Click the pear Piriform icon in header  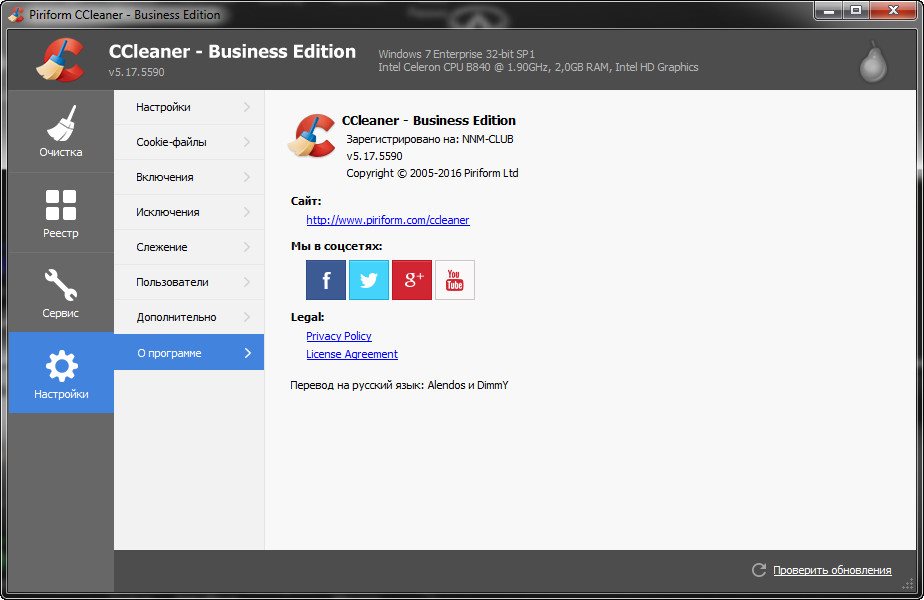click(873, 61)
